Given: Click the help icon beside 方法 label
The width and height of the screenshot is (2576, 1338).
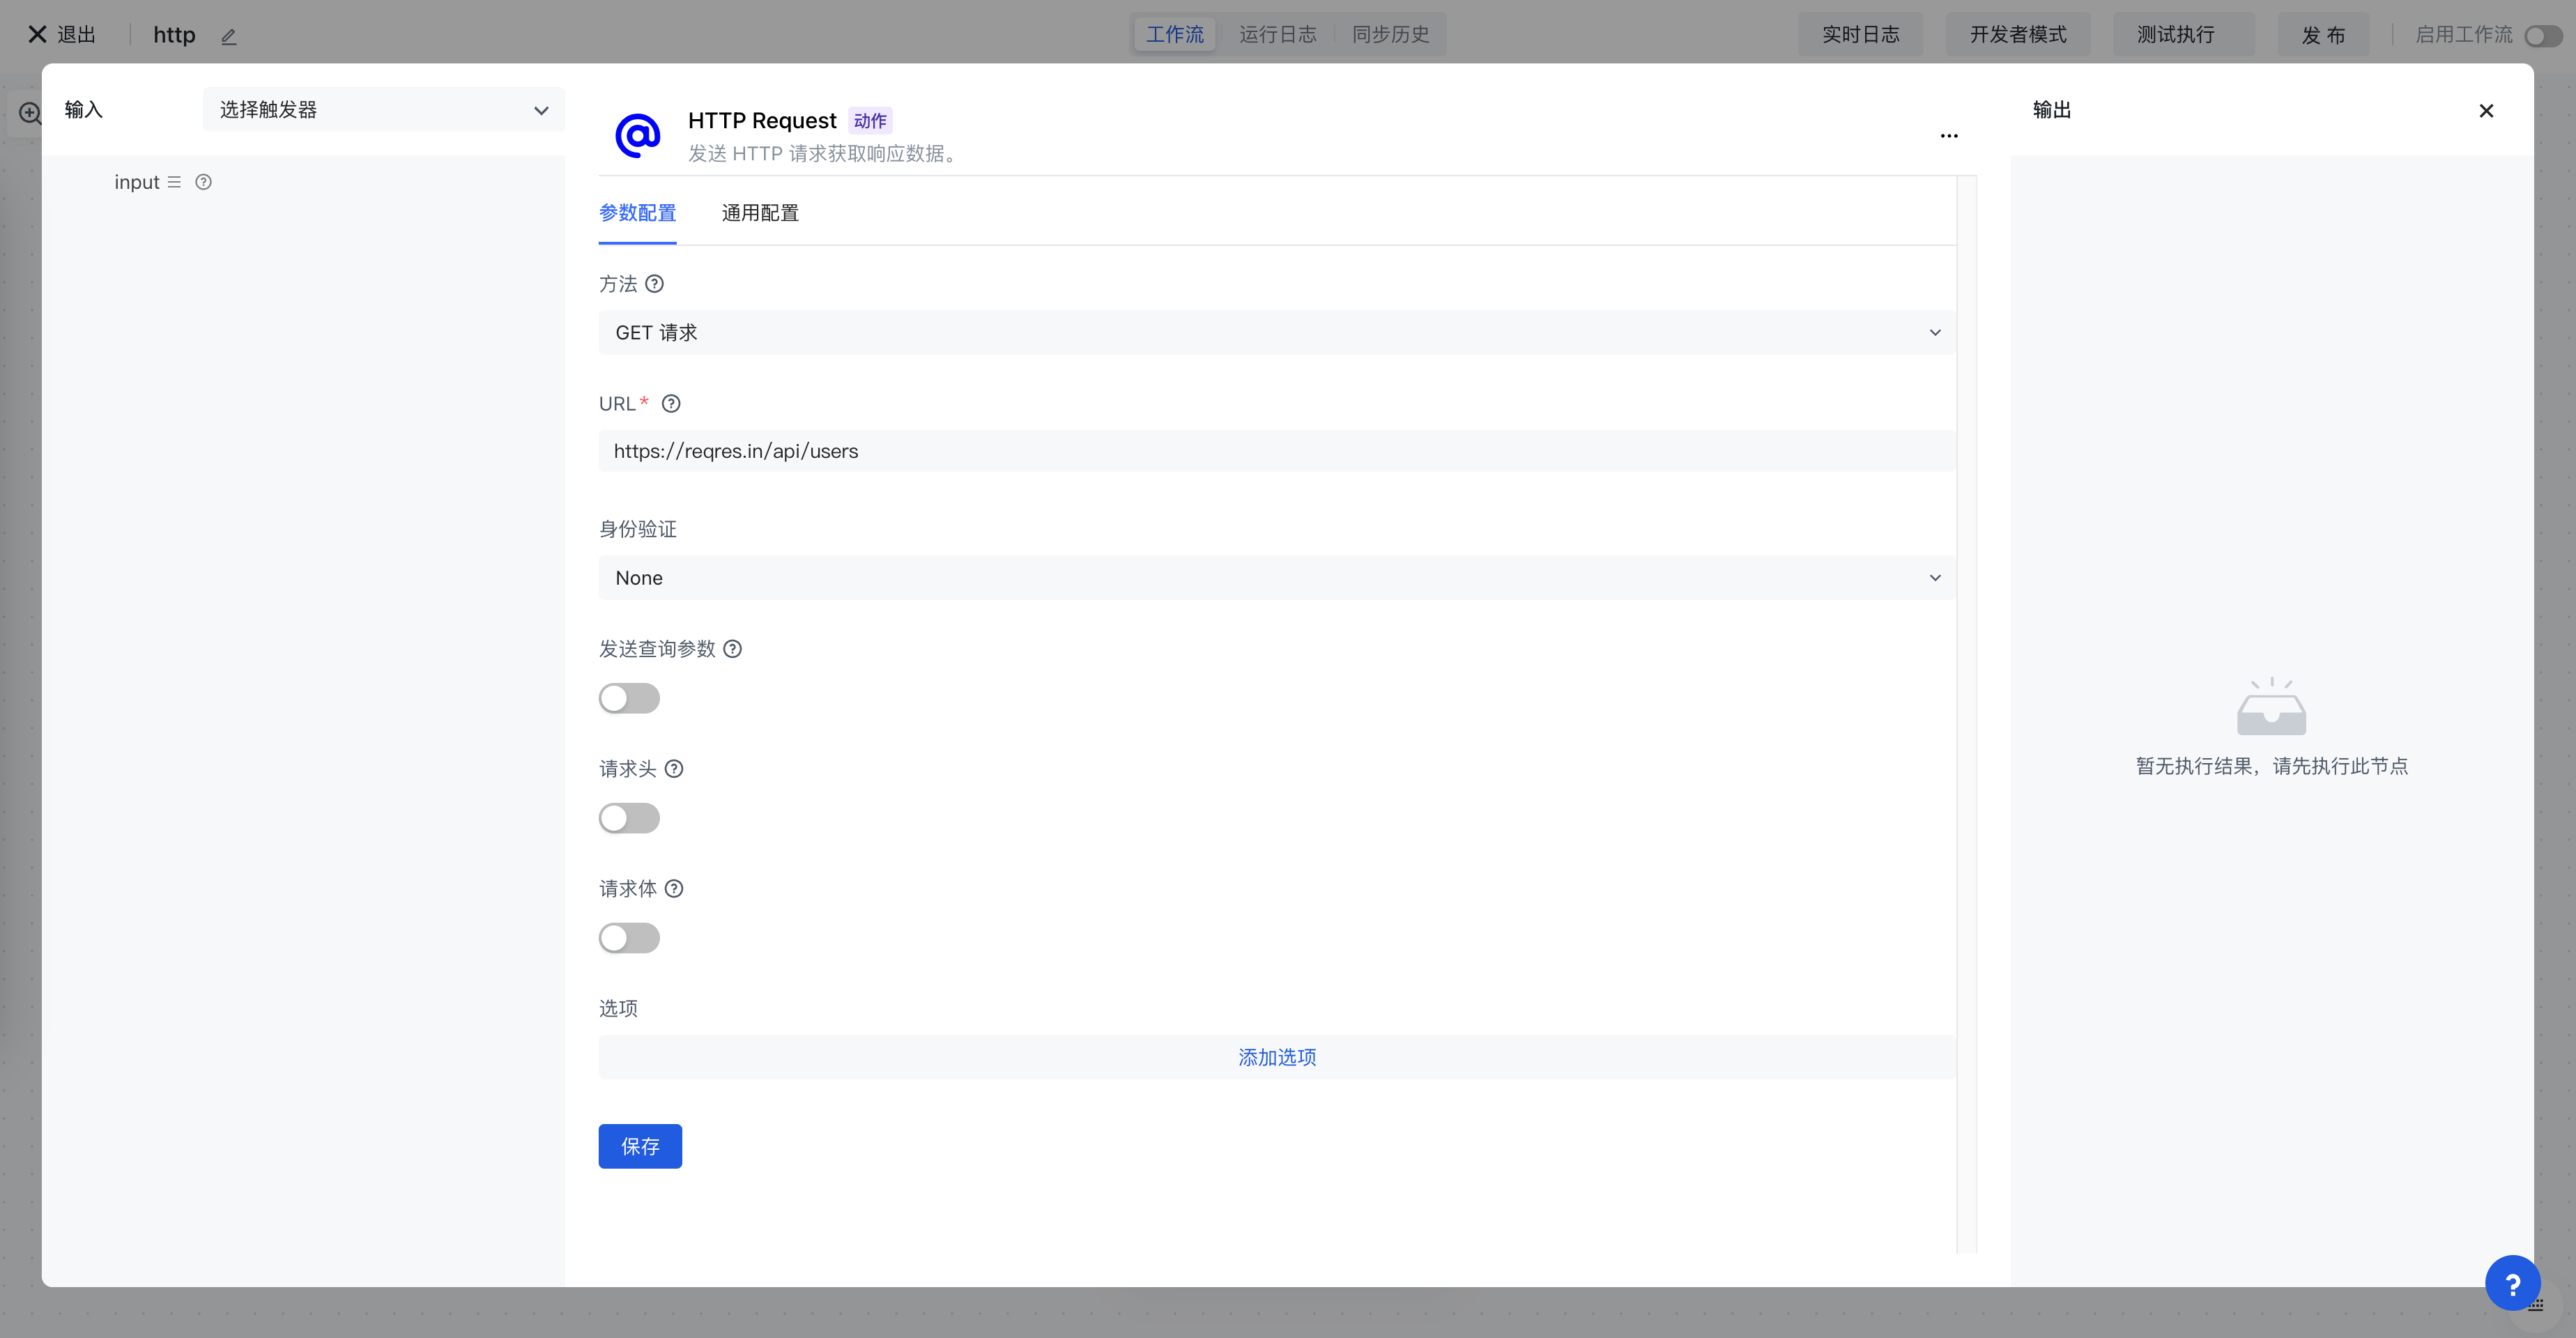Looking at the screenshot, I should tap(654, 284).
